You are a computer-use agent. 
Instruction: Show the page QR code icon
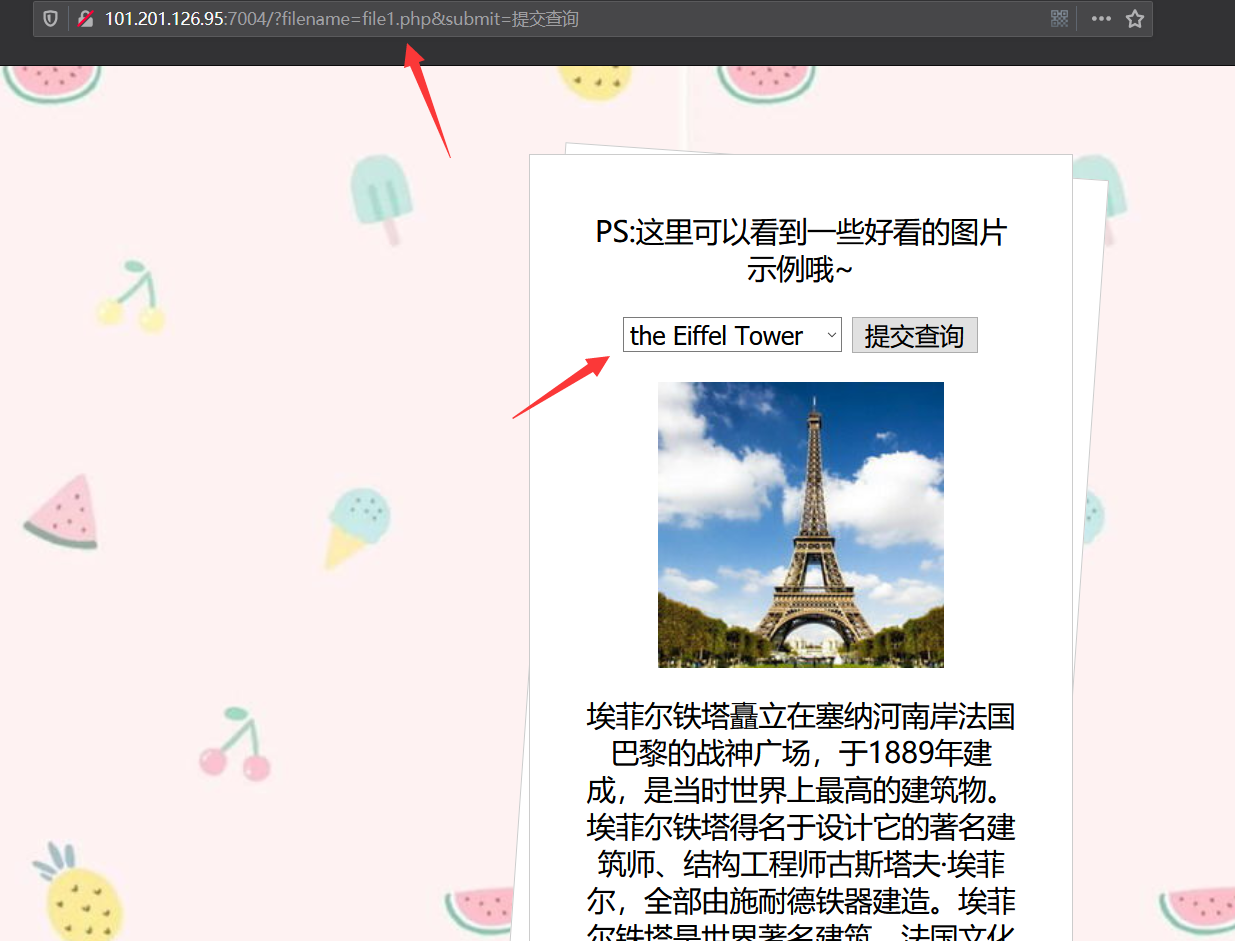[1059, 19]
